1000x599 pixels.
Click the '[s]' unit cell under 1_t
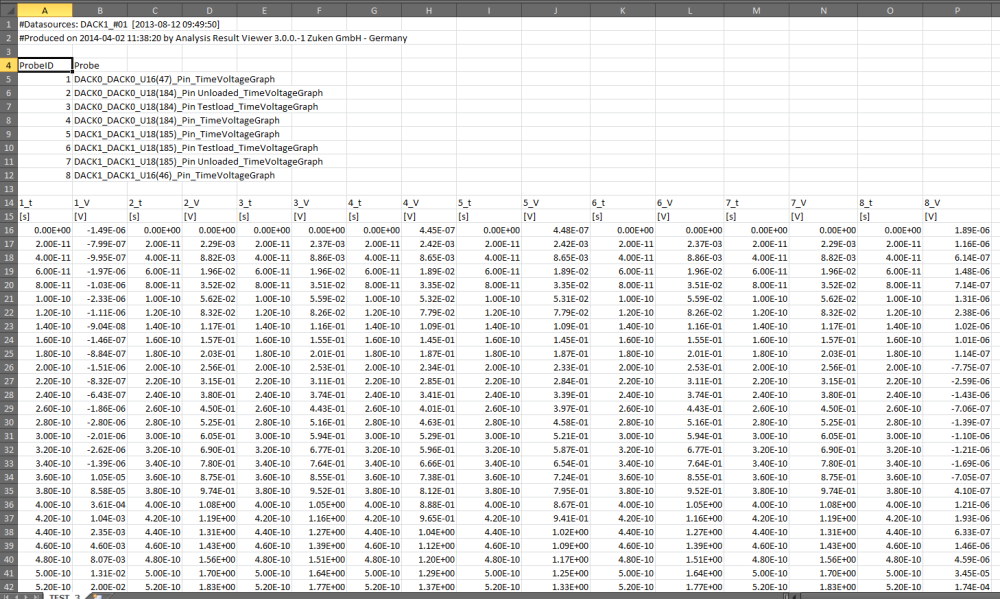tap(45, 216)
